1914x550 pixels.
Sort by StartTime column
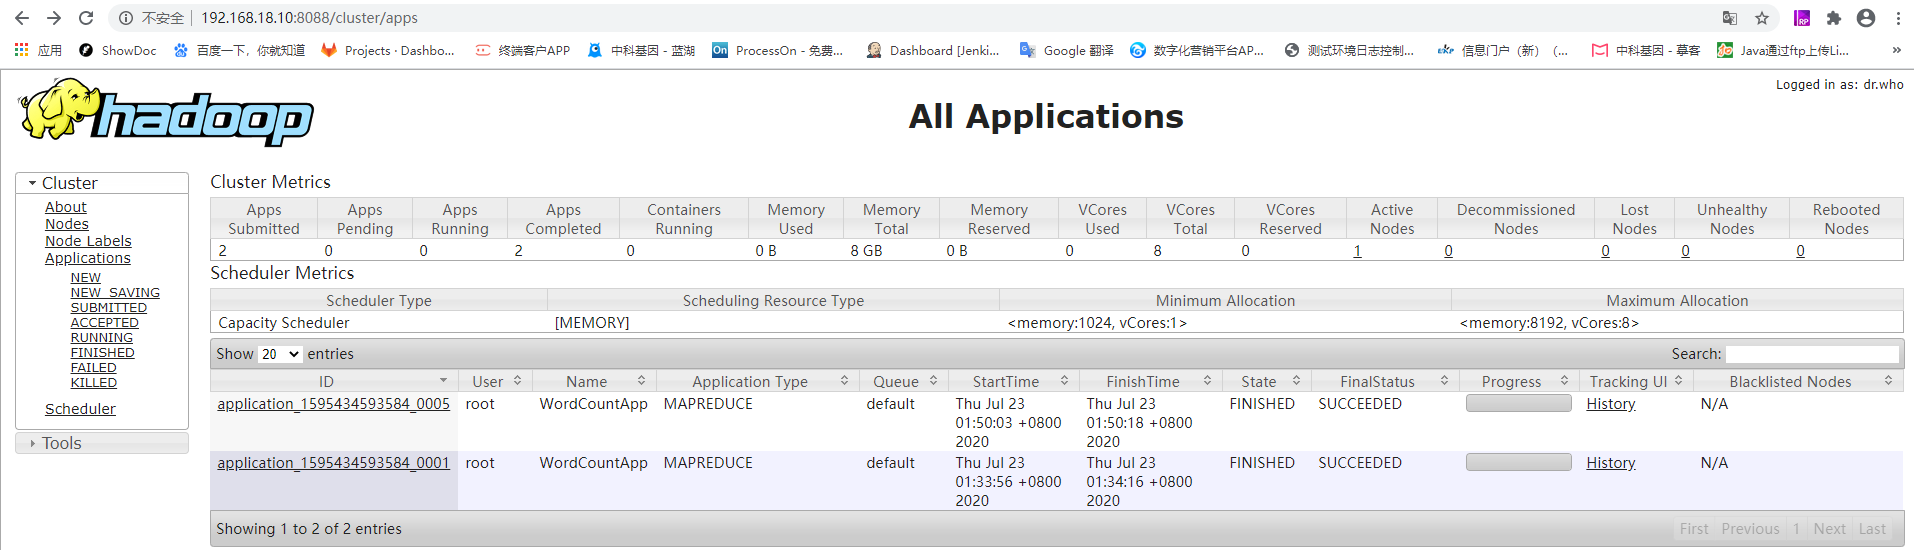tap(1014, 381)
